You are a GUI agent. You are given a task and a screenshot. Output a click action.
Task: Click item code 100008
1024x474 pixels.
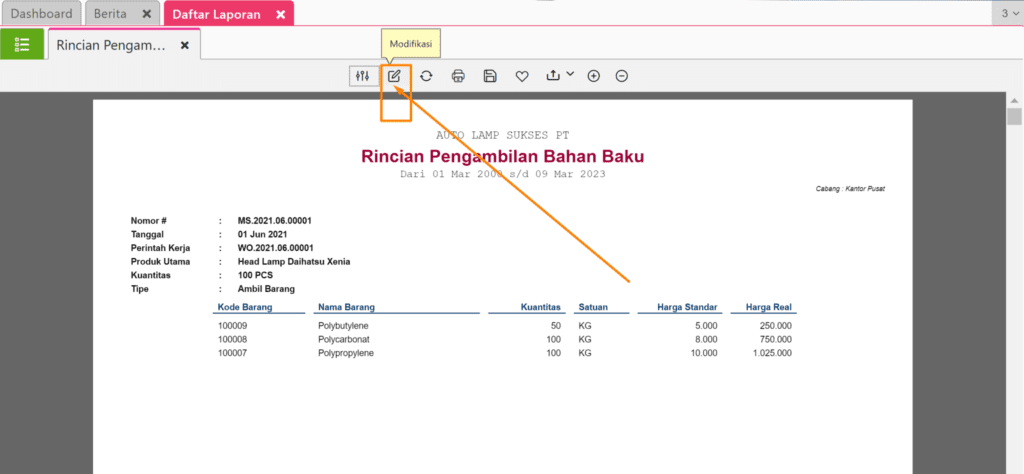(232, 340)
